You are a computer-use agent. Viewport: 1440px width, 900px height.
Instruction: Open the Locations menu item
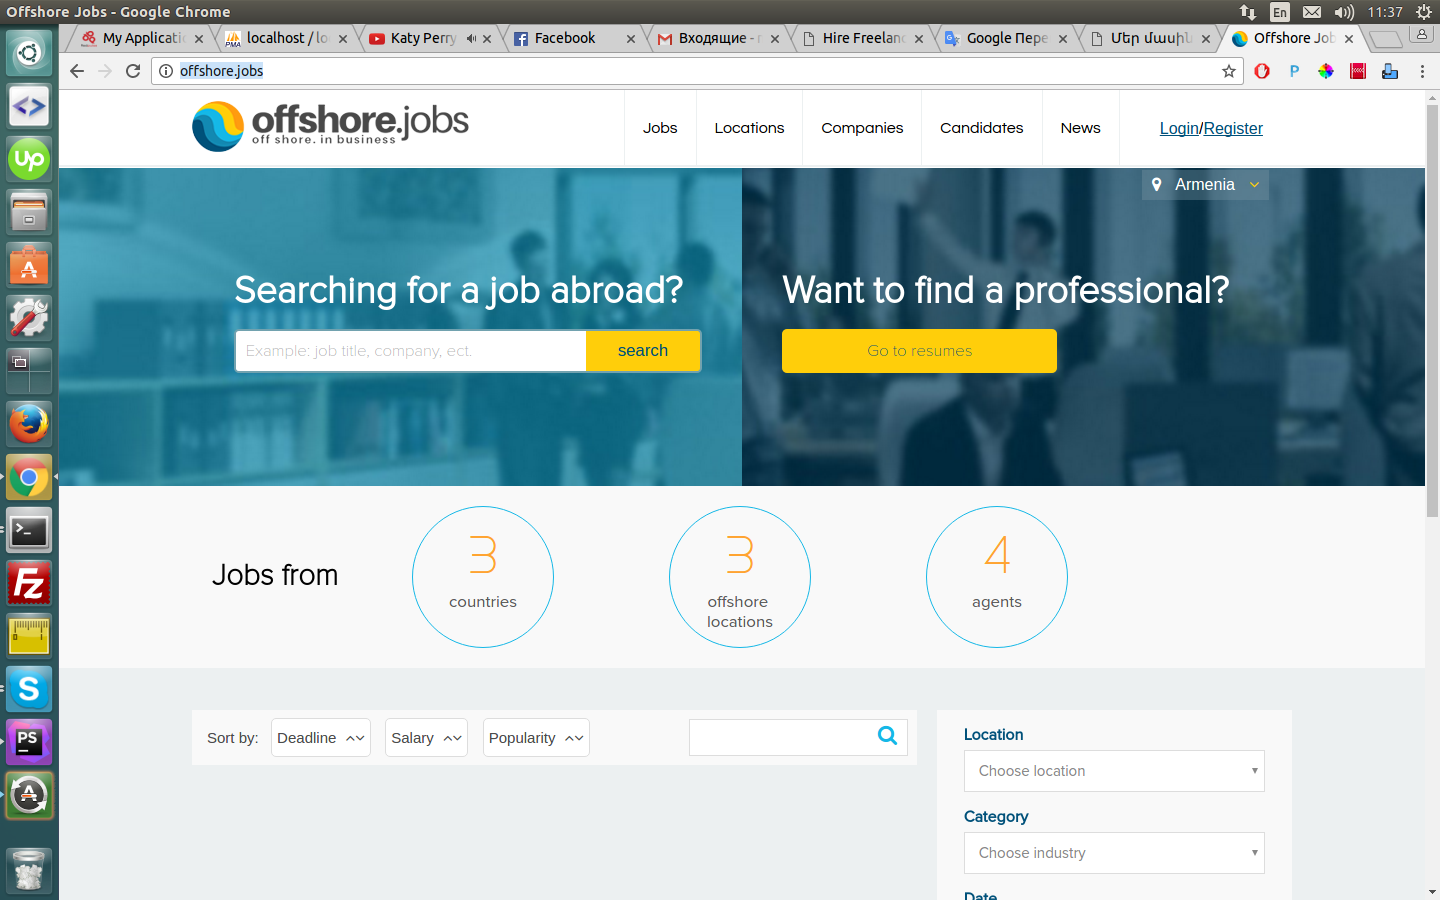(x=749, y=128)
